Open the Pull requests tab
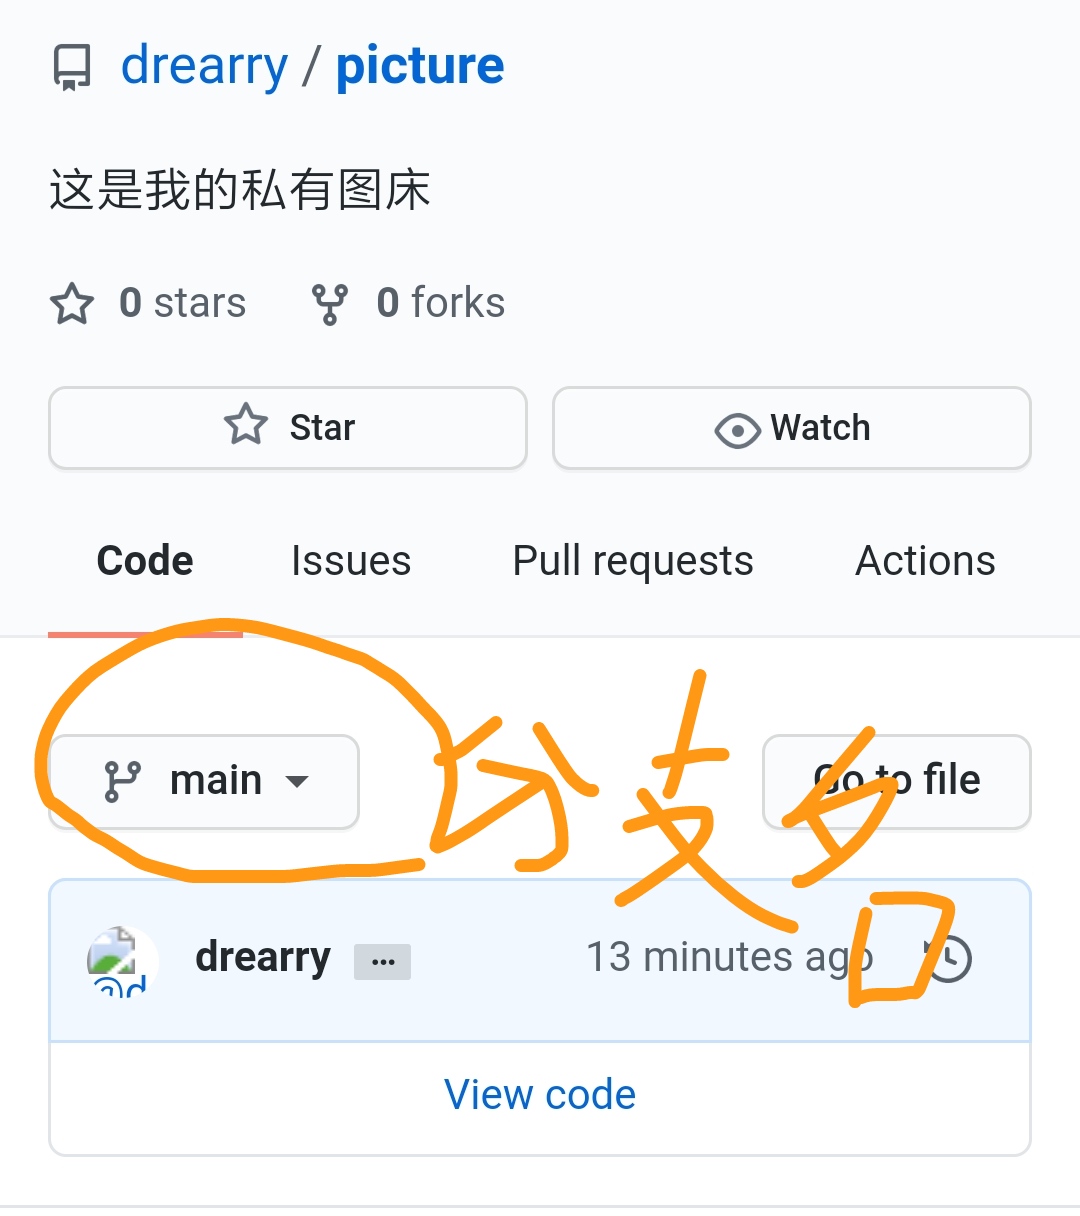This screenshot has height=1216, width=1080. 633,562
